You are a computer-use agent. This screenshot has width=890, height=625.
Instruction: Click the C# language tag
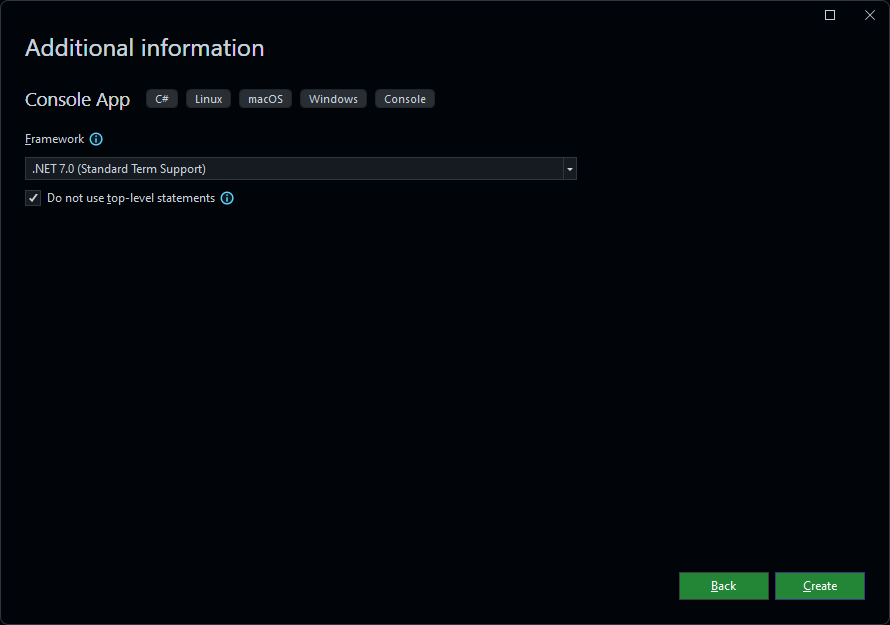coord(161,98)
